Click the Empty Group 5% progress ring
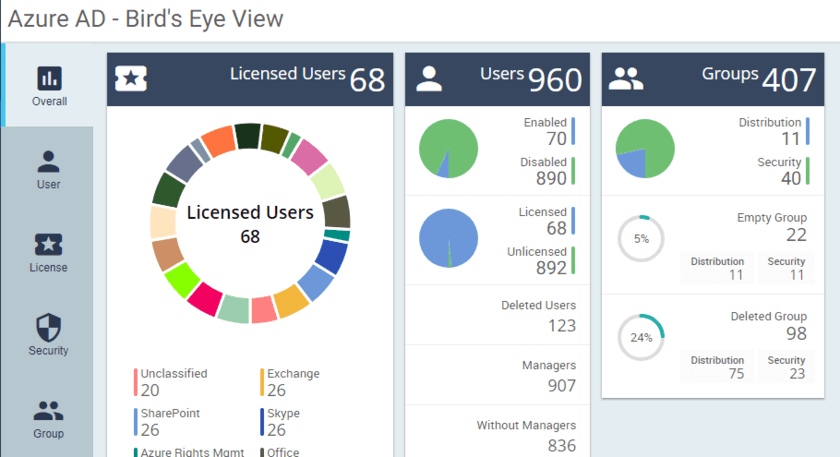 click(x=641, y=239)
